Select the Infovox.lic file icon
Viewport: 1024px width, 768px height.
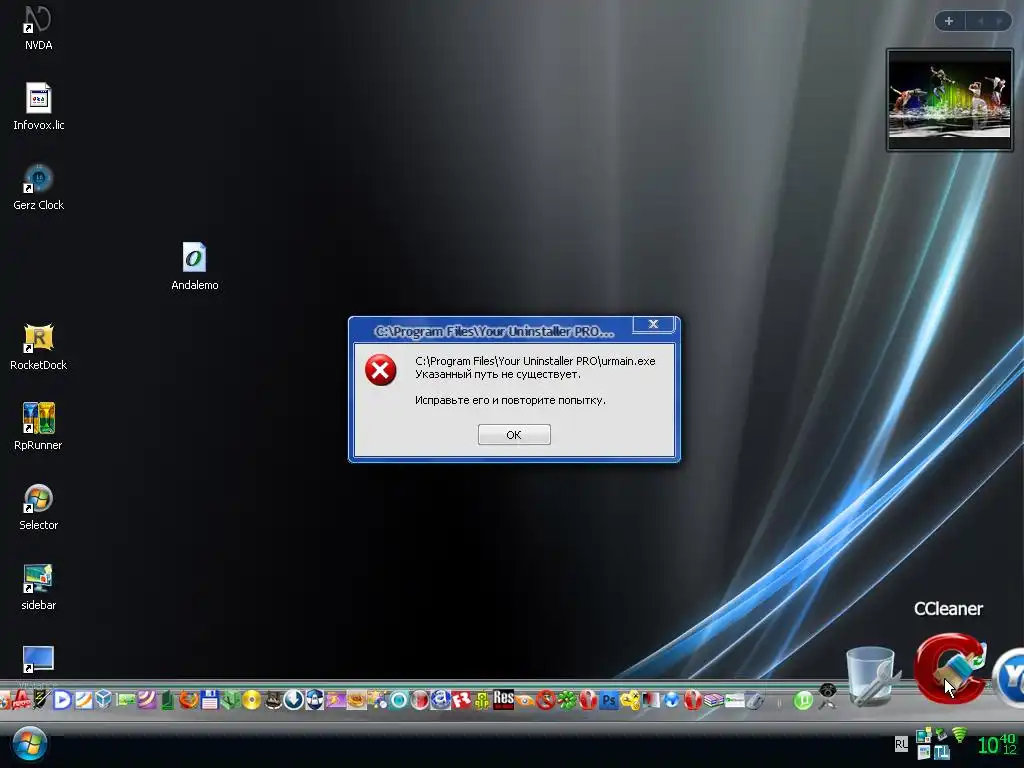[x=39, y=106]
